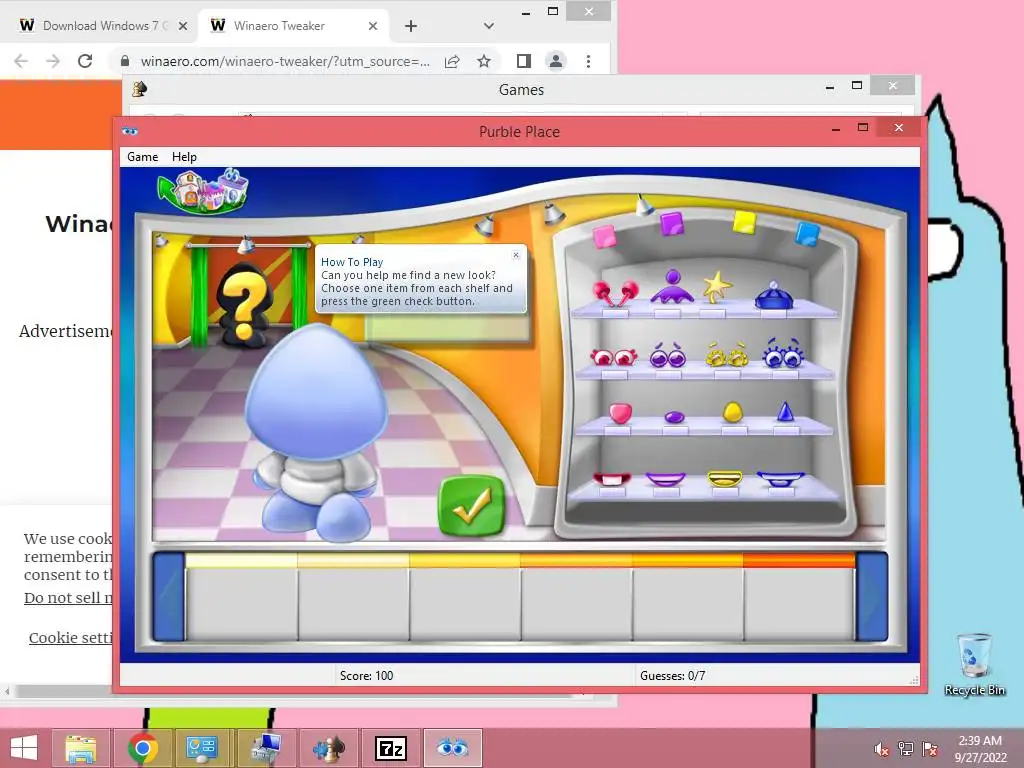Select the red eyes

click(613, 357)
